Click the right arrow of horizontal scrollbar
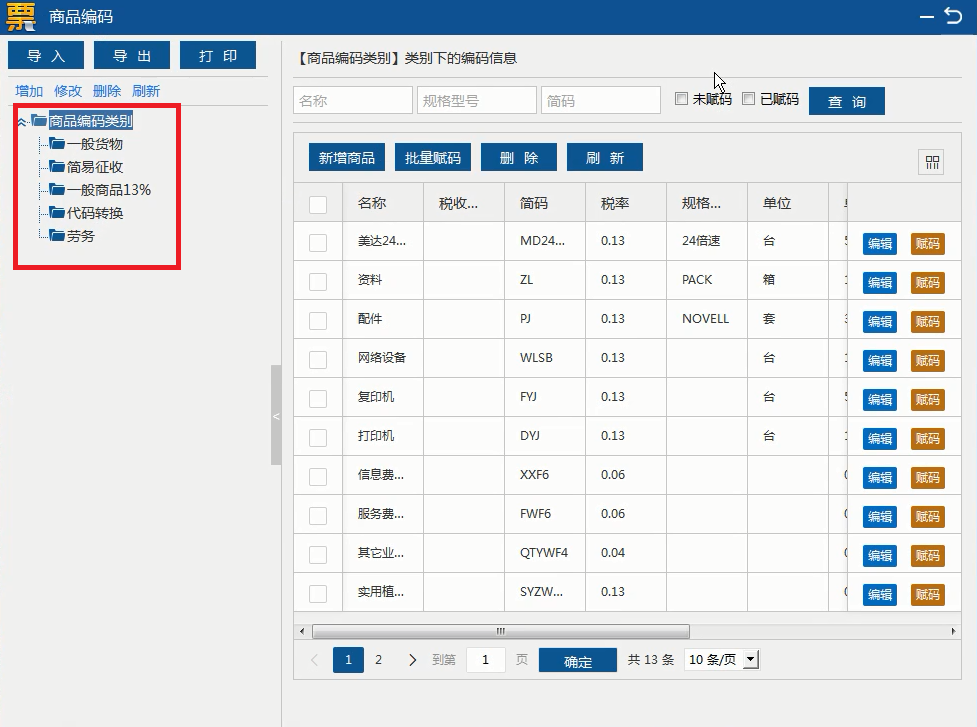 953,631
